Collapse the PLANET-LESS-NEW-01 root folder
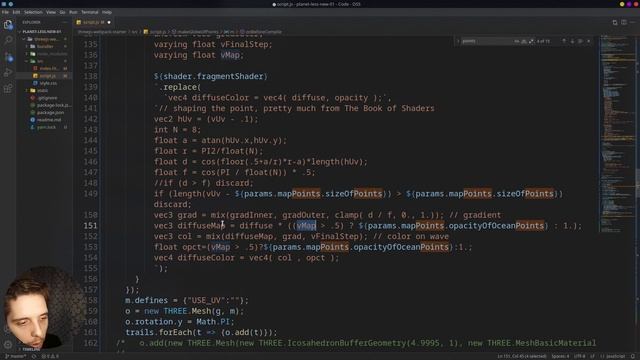The image size is (640, 360). coord(42,31)
